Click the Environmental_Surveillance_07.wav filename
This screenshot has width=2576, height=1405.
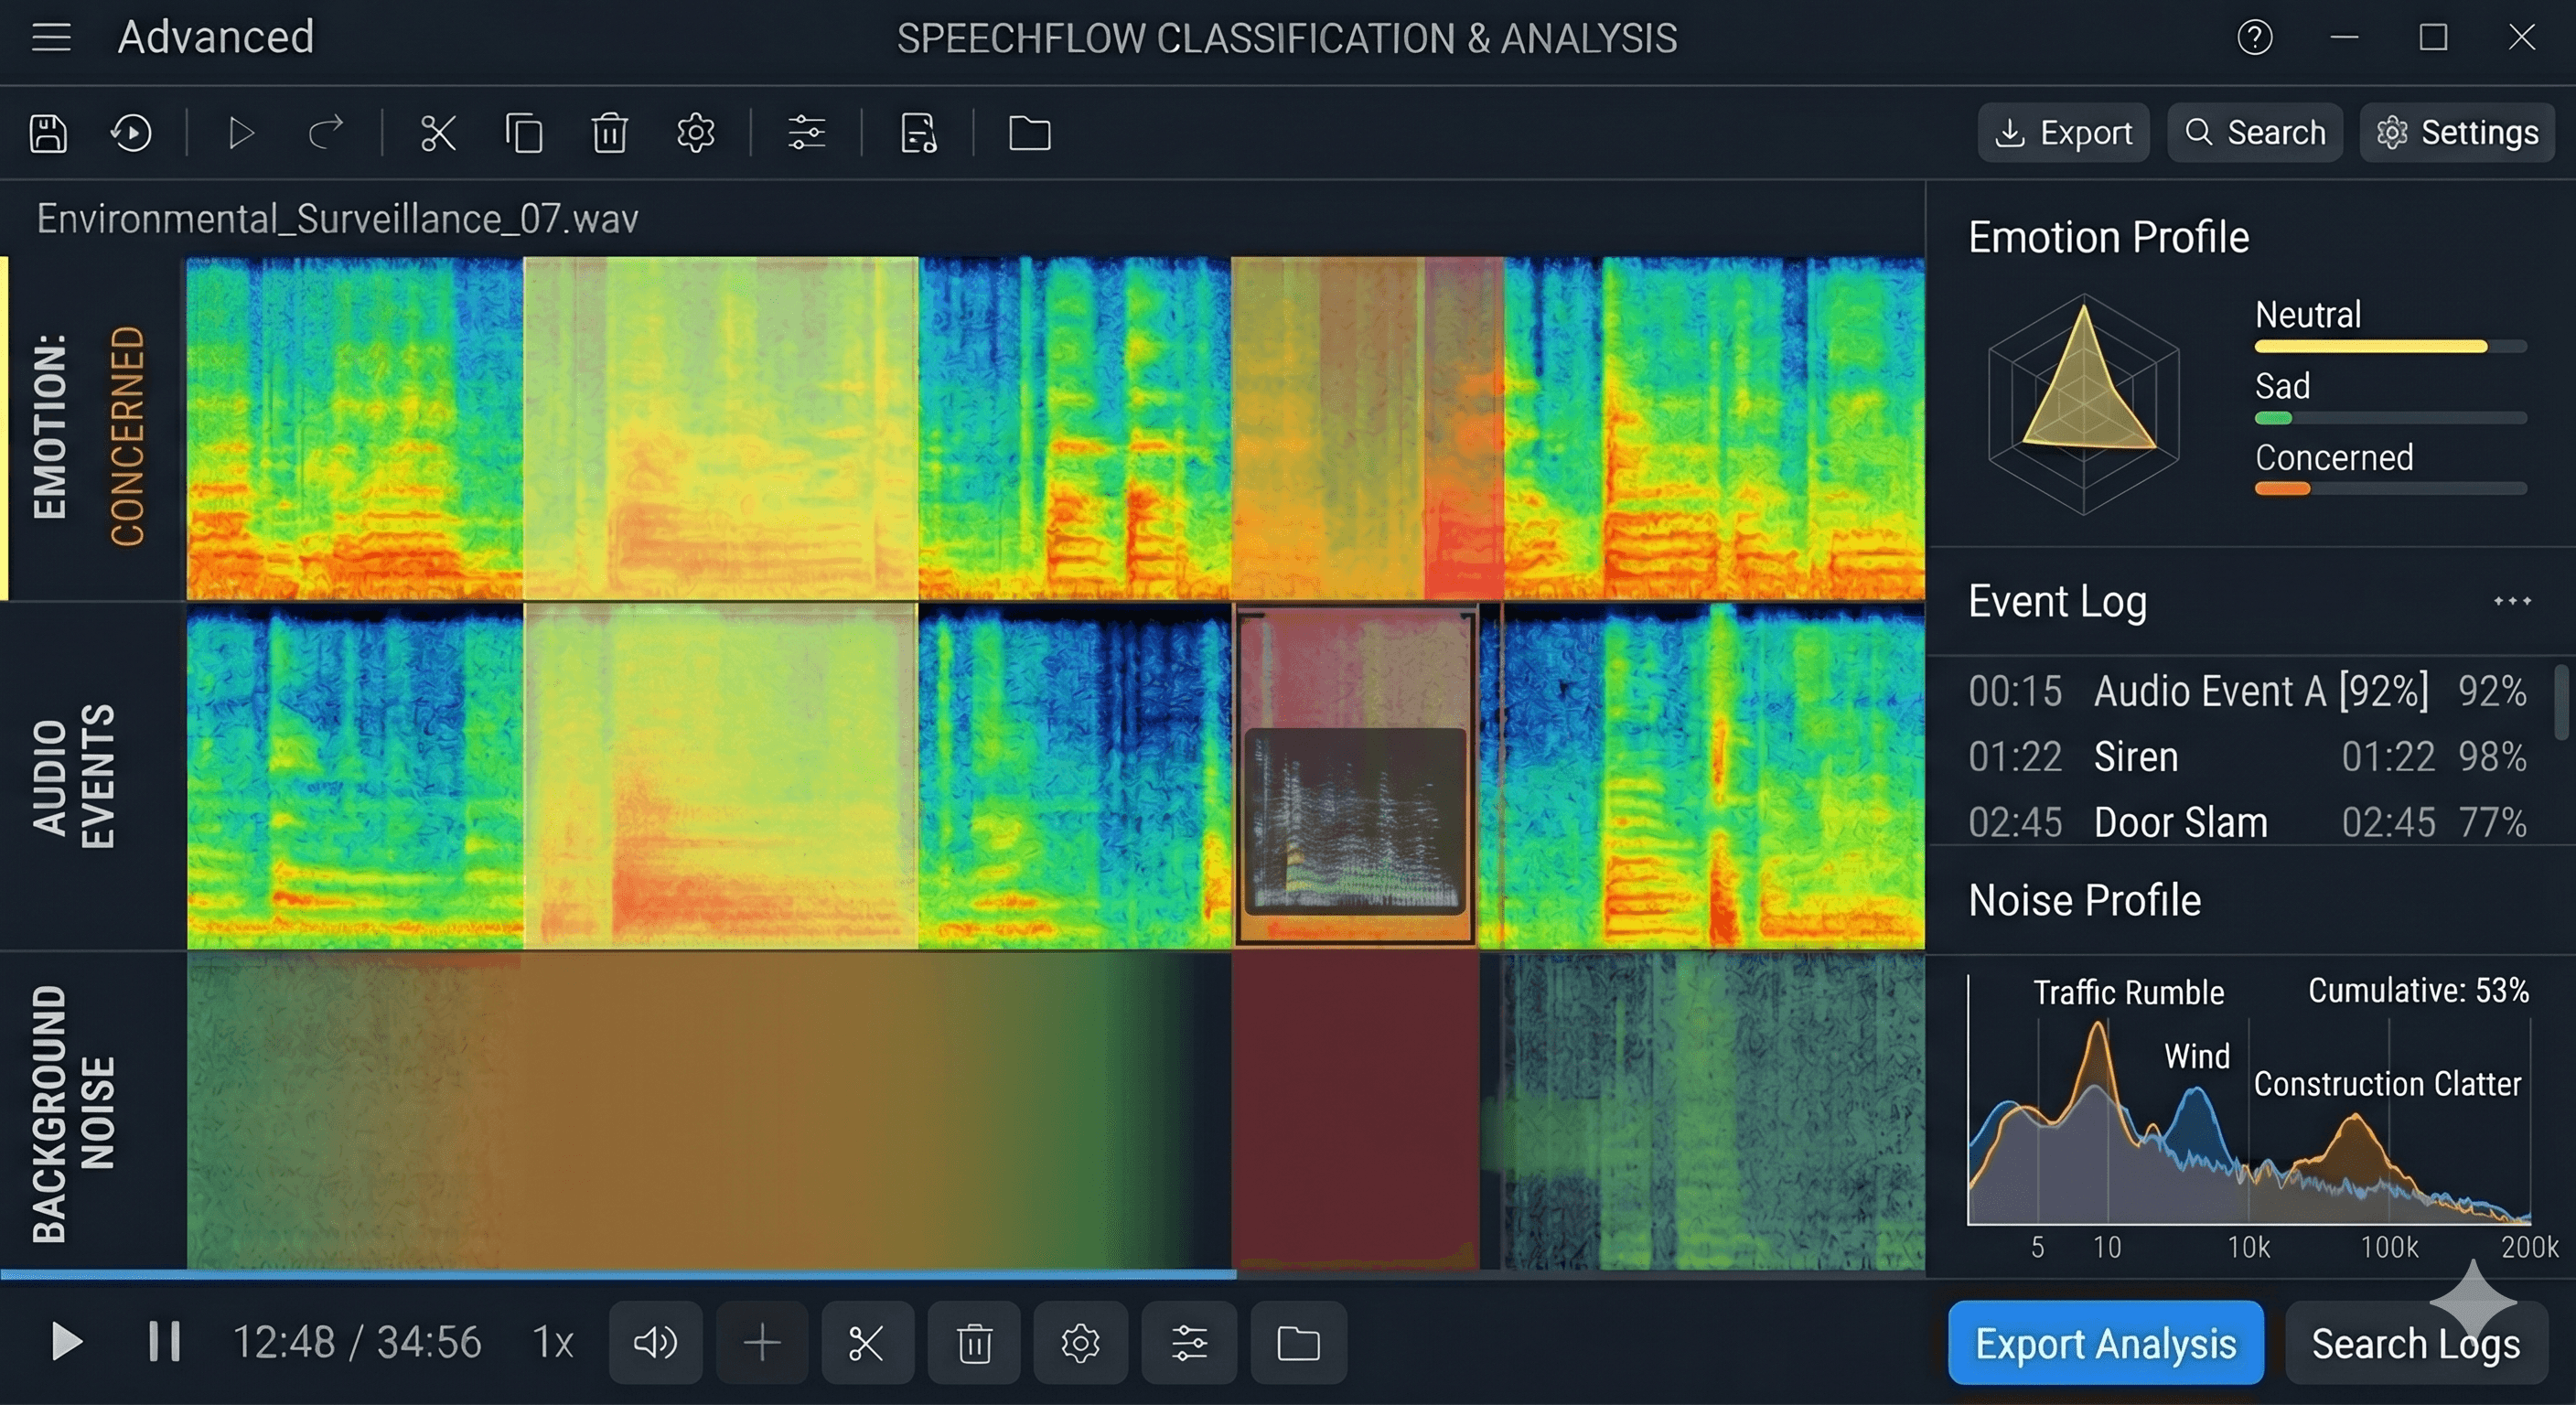point(337,218)
